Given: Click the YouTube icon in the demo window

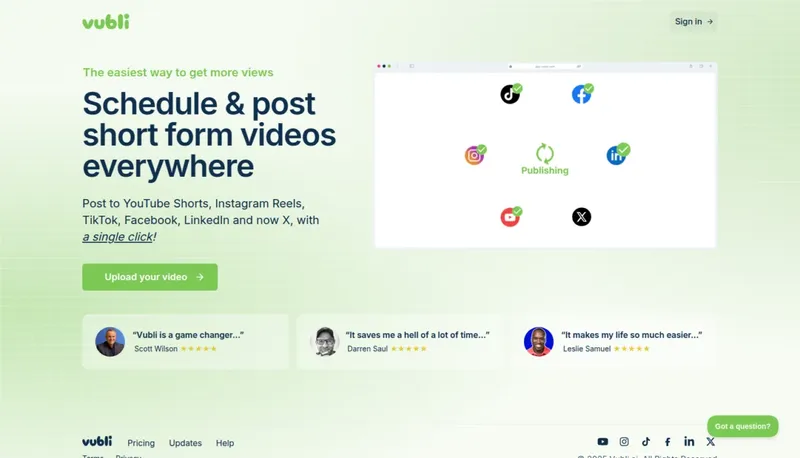Looking at the screenshot, I should point(510,217).
